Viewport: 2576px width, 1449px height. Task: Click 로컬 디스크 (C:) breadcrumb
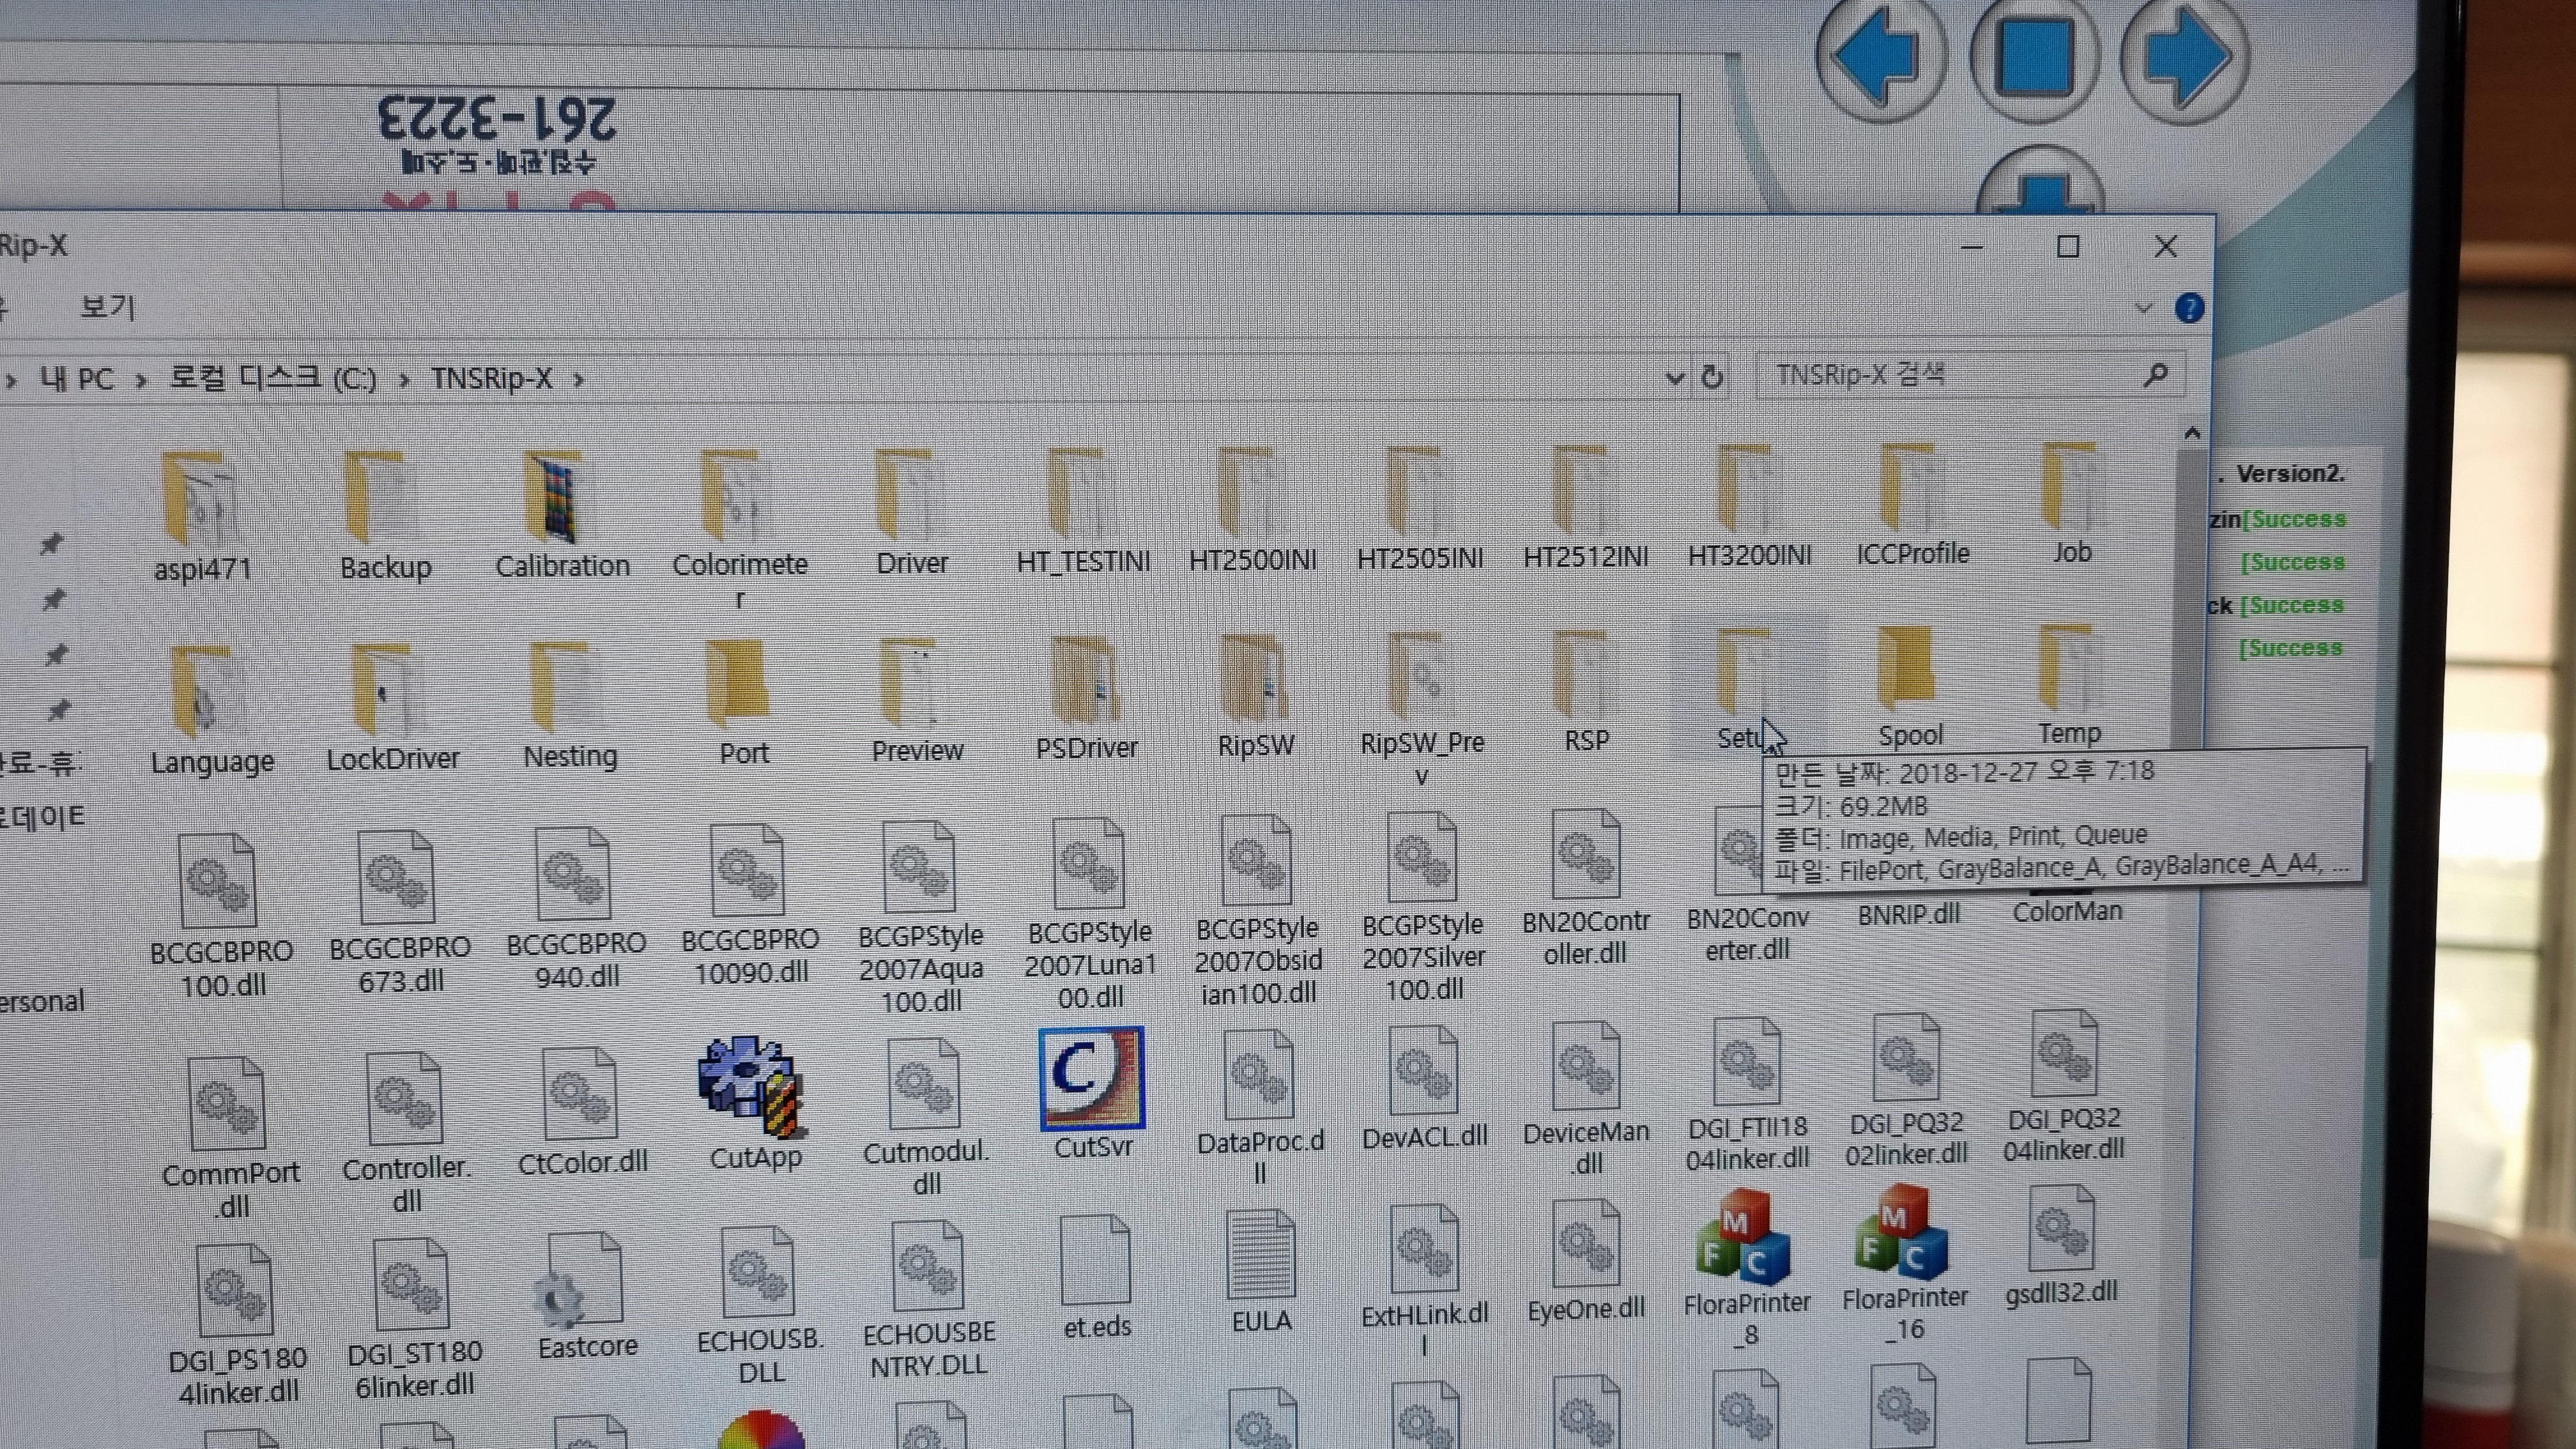[x=272, y=378]
